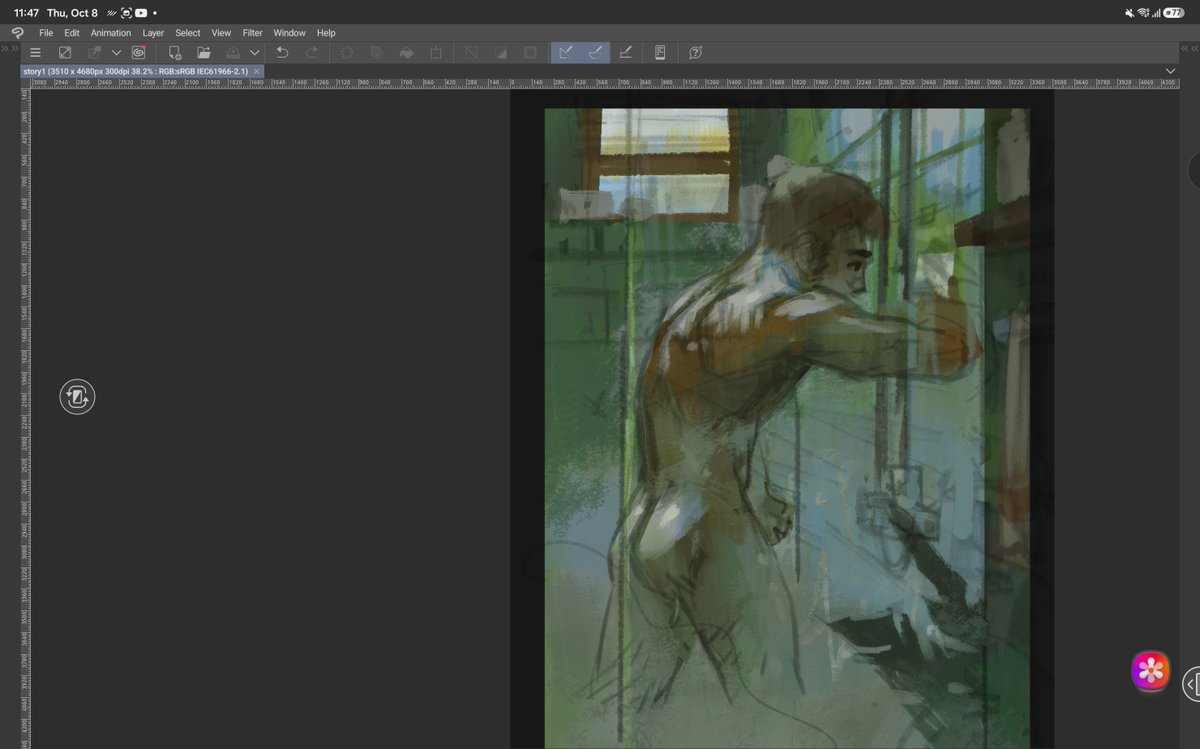Click the square diagonal-arrow icon beside the hamburger
Image resolution: width=1200 pixels, height=749 pixels.
[x=65, y=52]
